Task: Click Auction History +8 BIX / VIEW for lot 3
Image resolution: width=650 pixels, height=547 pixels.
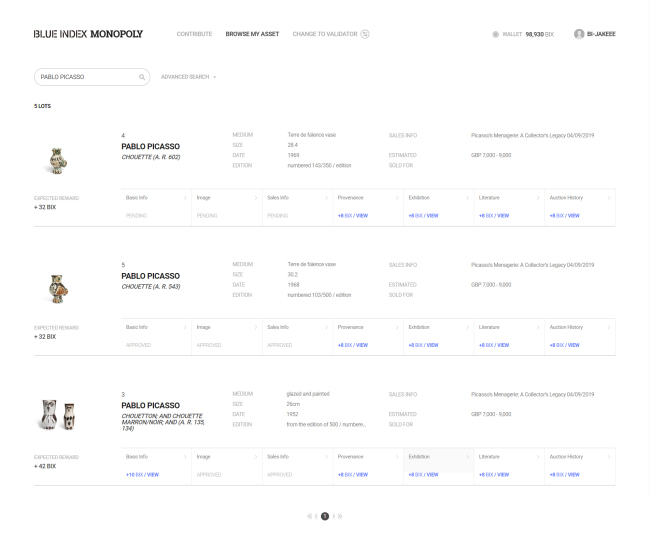Action: 565,474
